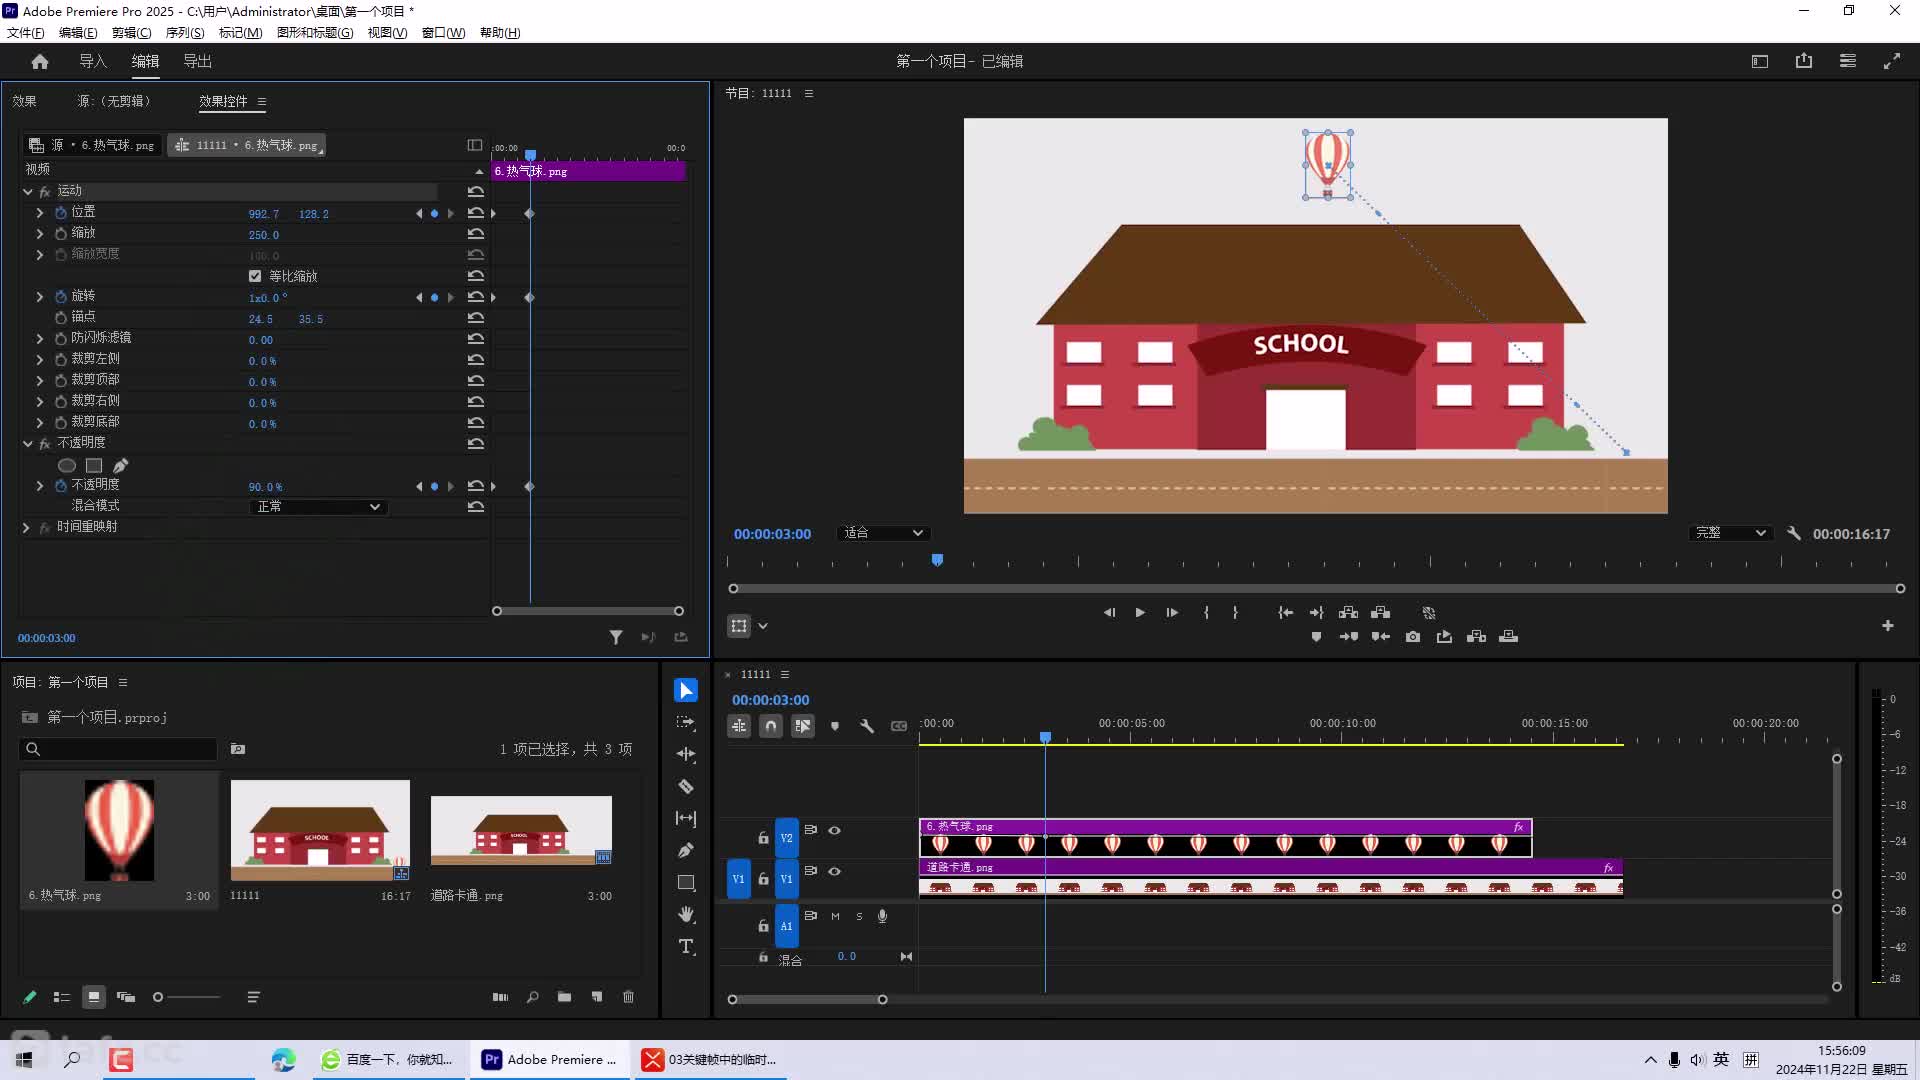Expand the Time Remapping group
This screenshot has height=1080, width=1920.
pos(27,527)
